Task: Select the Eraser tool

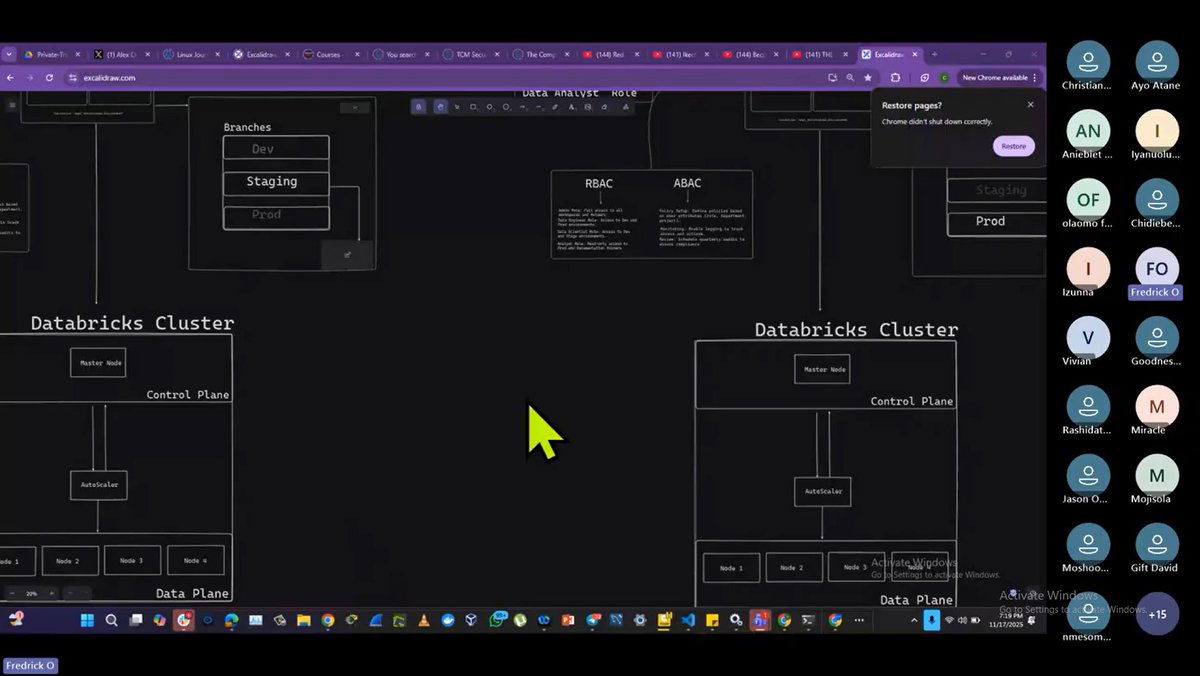Action: (604, 107)
